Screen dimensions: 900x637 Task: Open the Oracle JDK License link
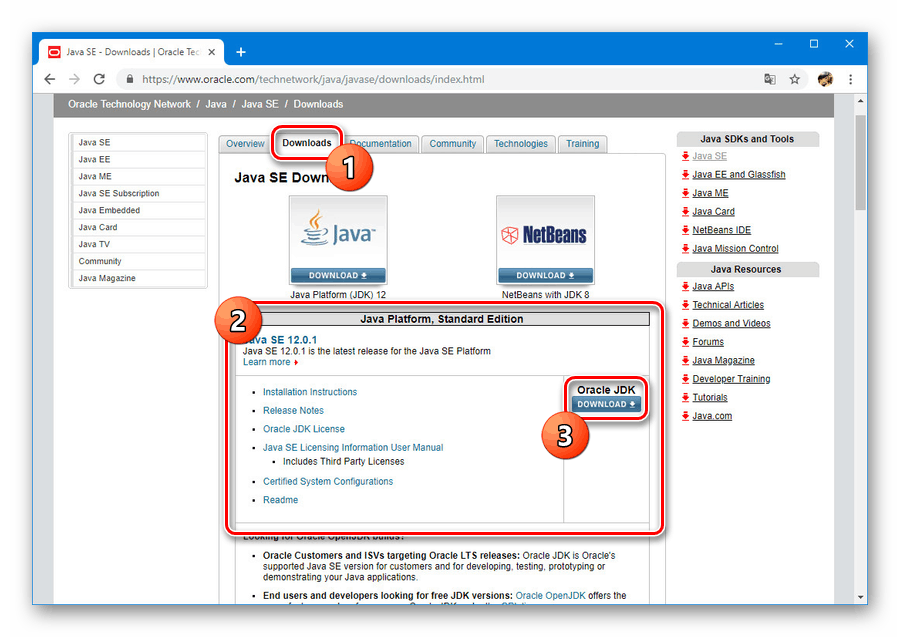(304, 429)
